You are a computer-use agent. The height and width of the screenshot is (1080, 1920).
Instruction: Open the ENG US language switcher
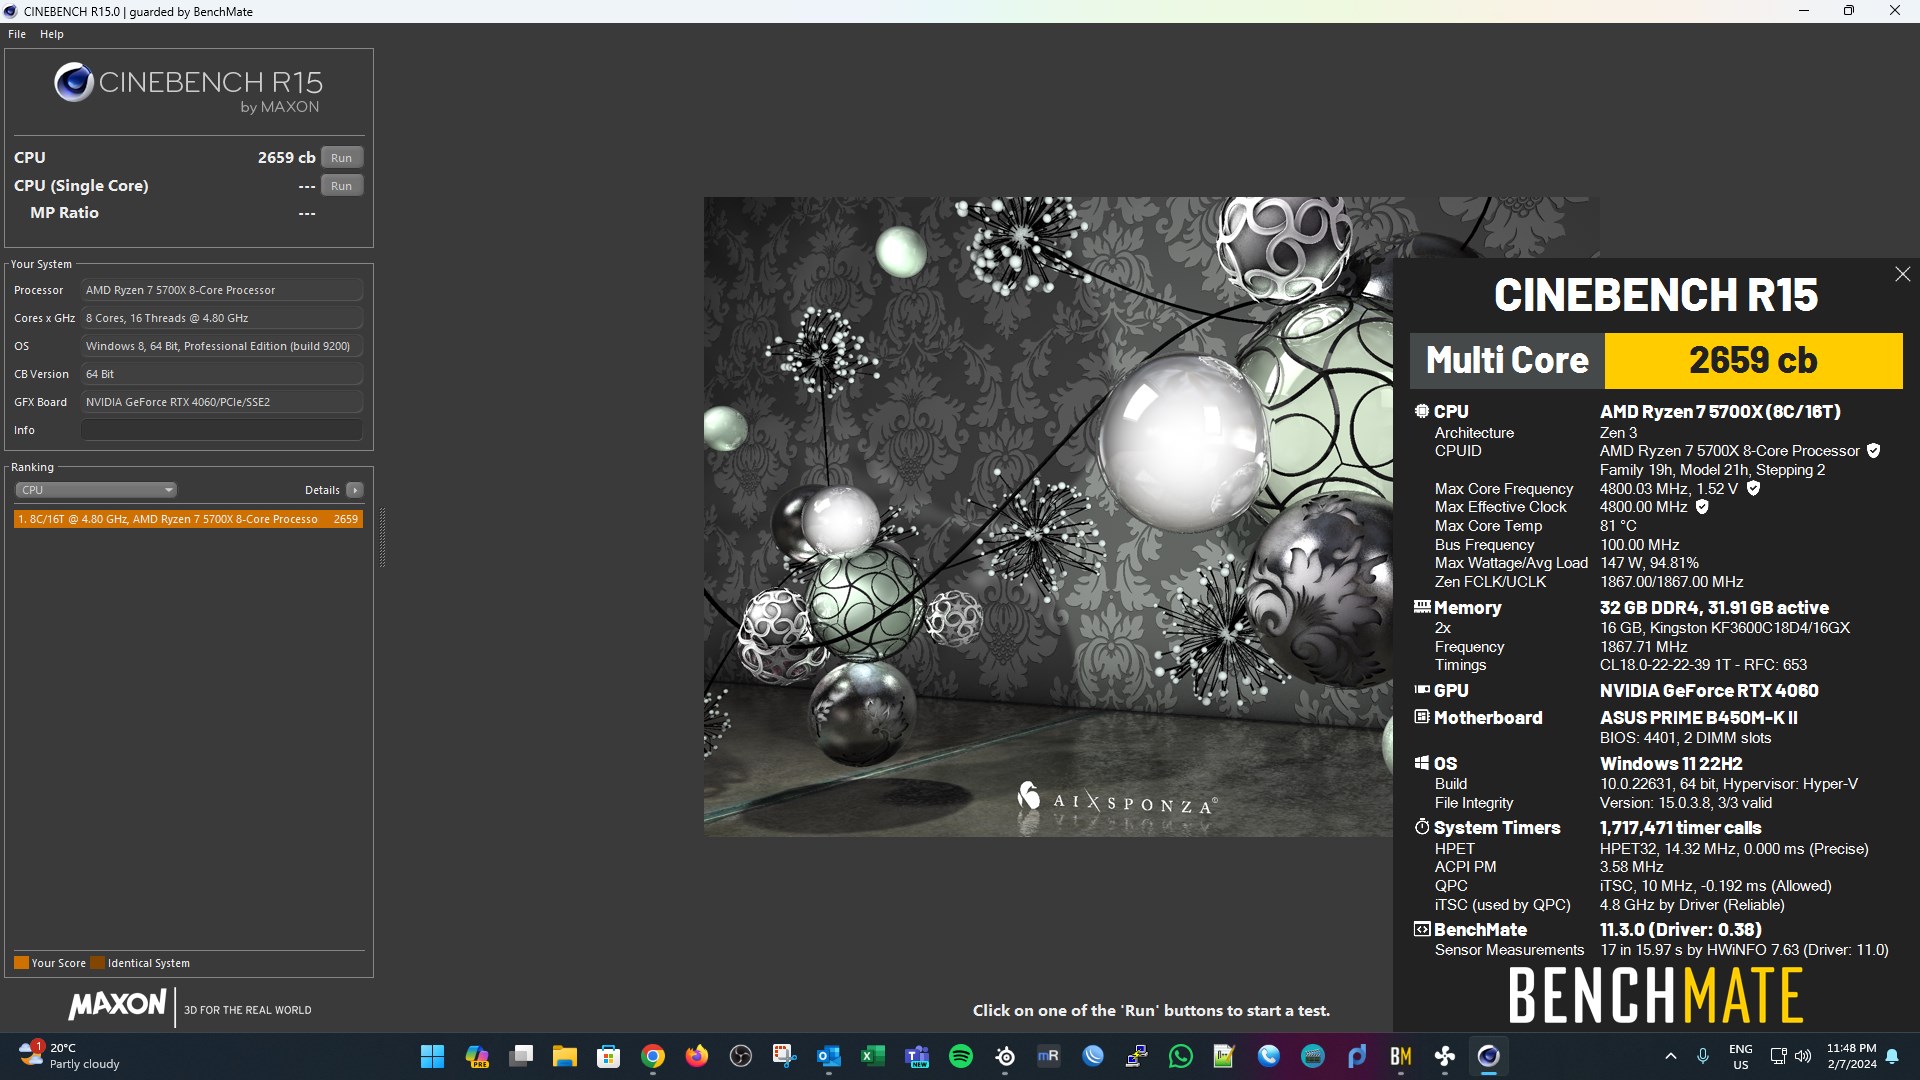tap(1741, 1056)
